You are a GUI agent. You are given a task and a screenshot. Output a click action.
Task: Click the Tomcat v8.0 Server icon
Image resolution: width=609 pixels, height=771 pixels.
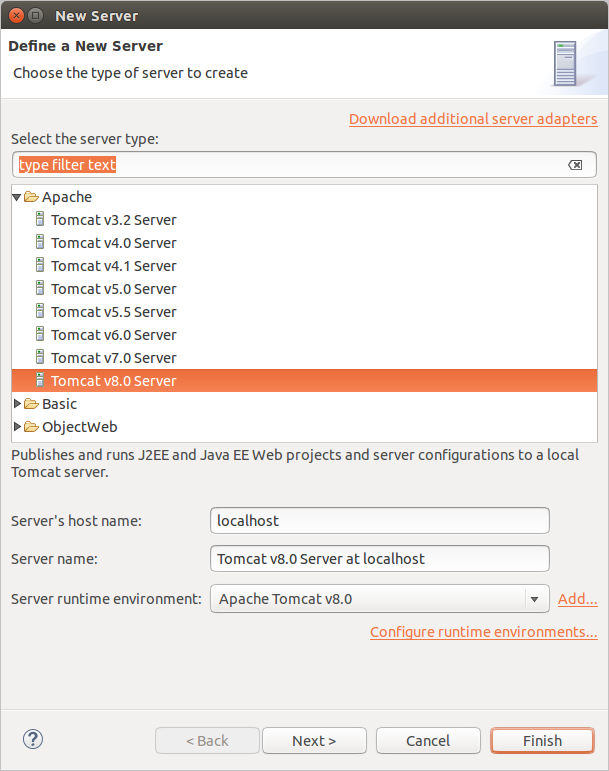(40, 380)
